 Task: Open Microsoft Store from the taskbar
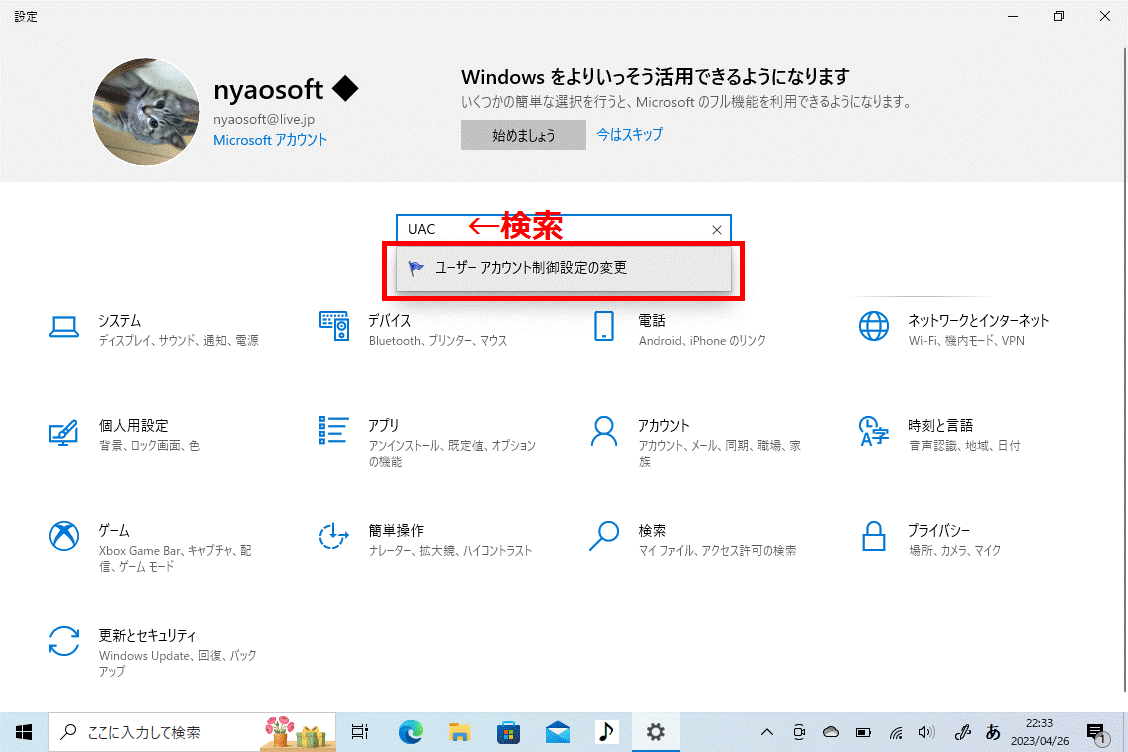tap(508, 733)
